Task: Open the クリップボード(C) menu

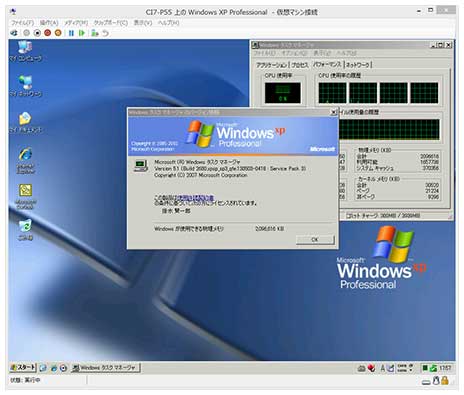Action: click(x=110, y=23)
